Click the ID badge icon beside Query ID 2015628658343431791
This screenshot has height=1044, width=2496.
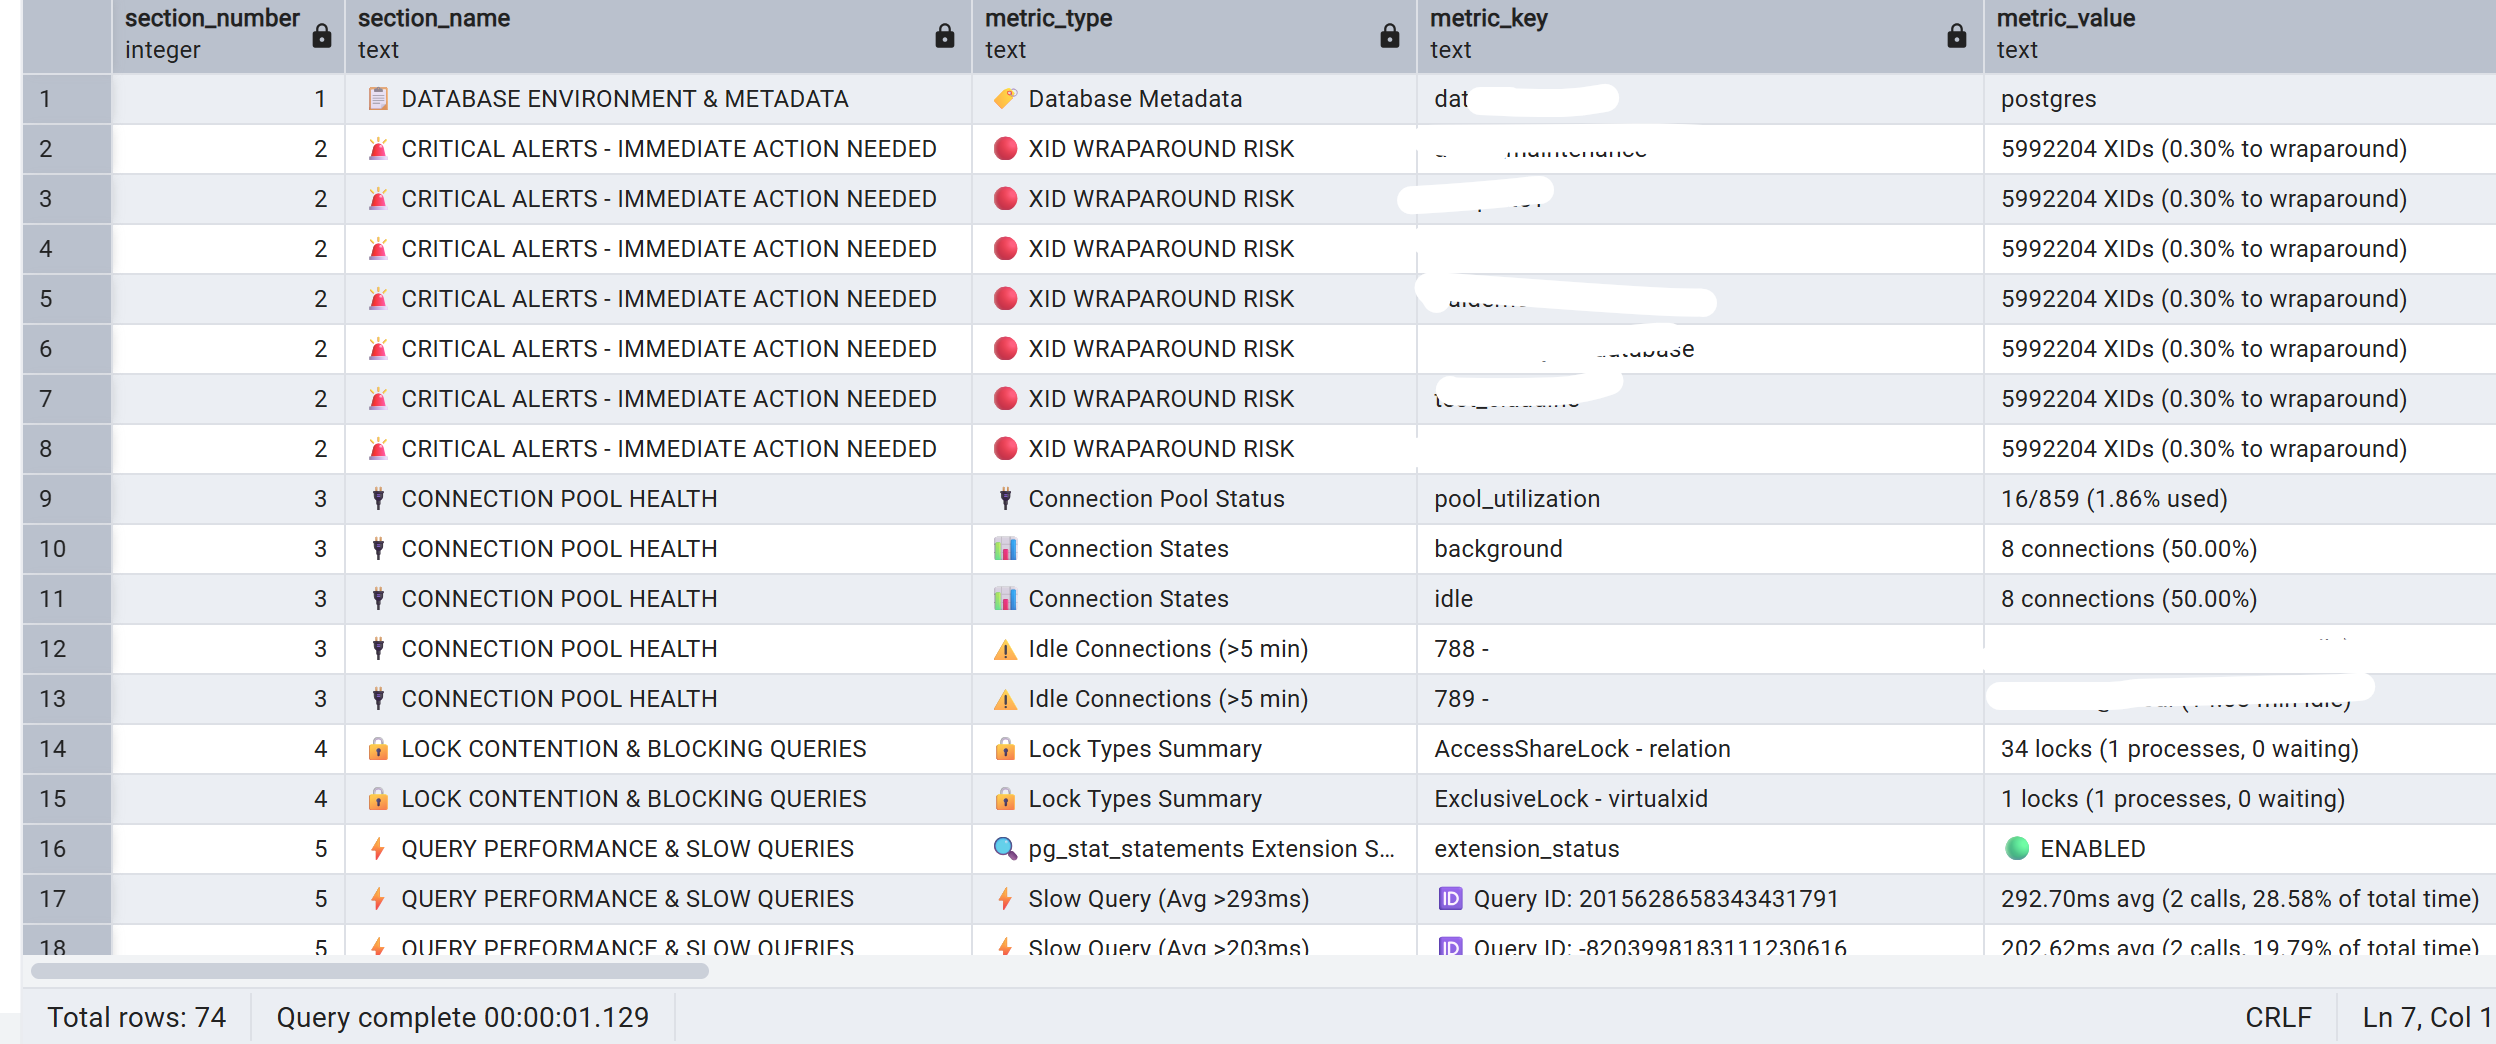[x=1450, y=898]
